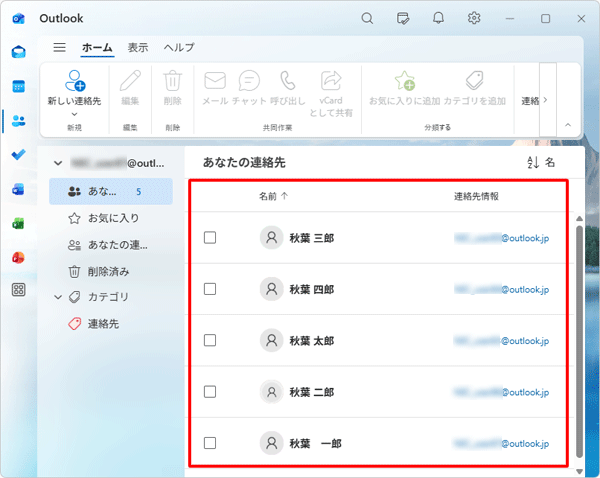Open 秋葉 一郎's email address link
The height and width of the screenshot is (478, 600).
click(x=502, y=443)
